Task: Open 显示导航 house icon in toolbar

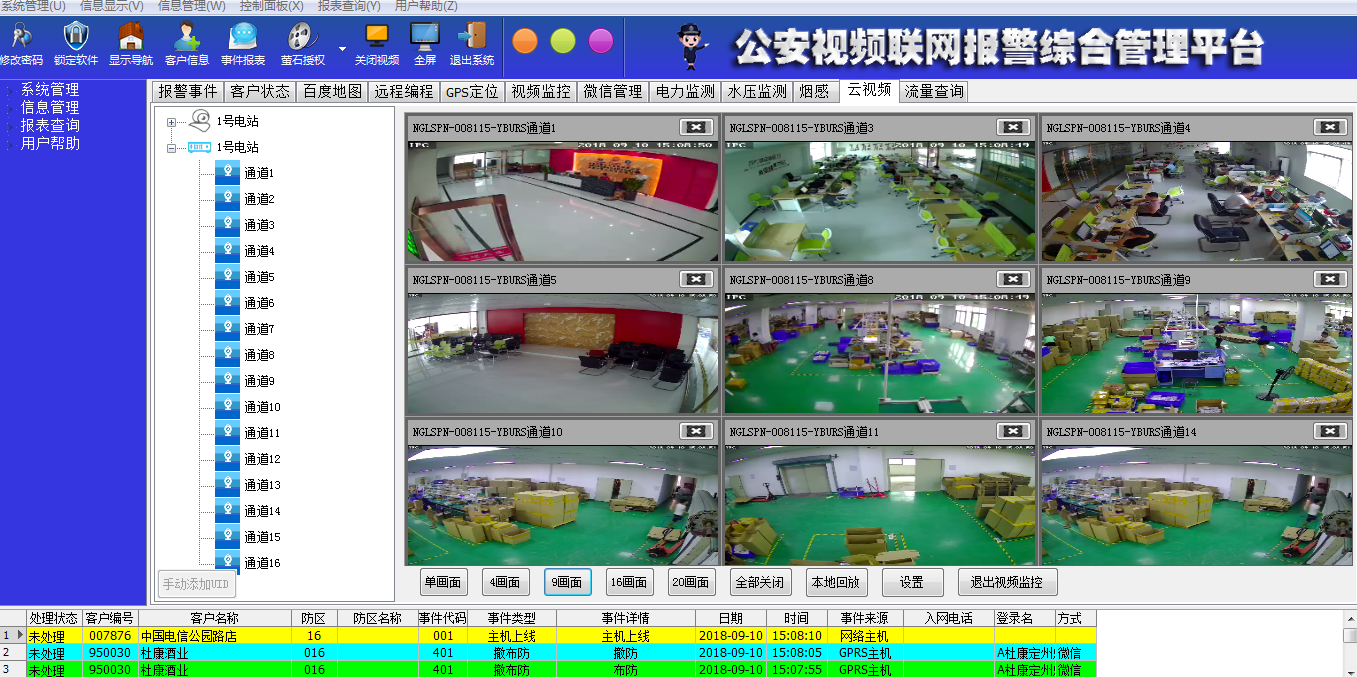Action: (x=131, y=37)
